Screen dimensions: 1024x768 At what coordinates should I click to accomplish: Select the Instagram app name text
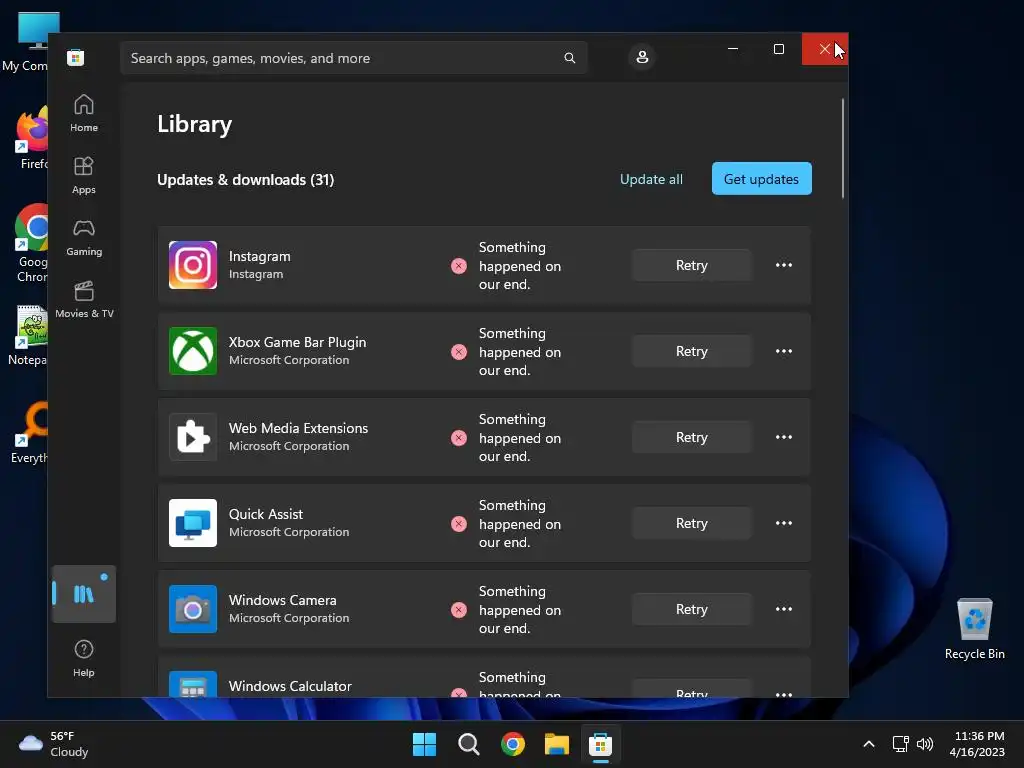pos(259,256)
